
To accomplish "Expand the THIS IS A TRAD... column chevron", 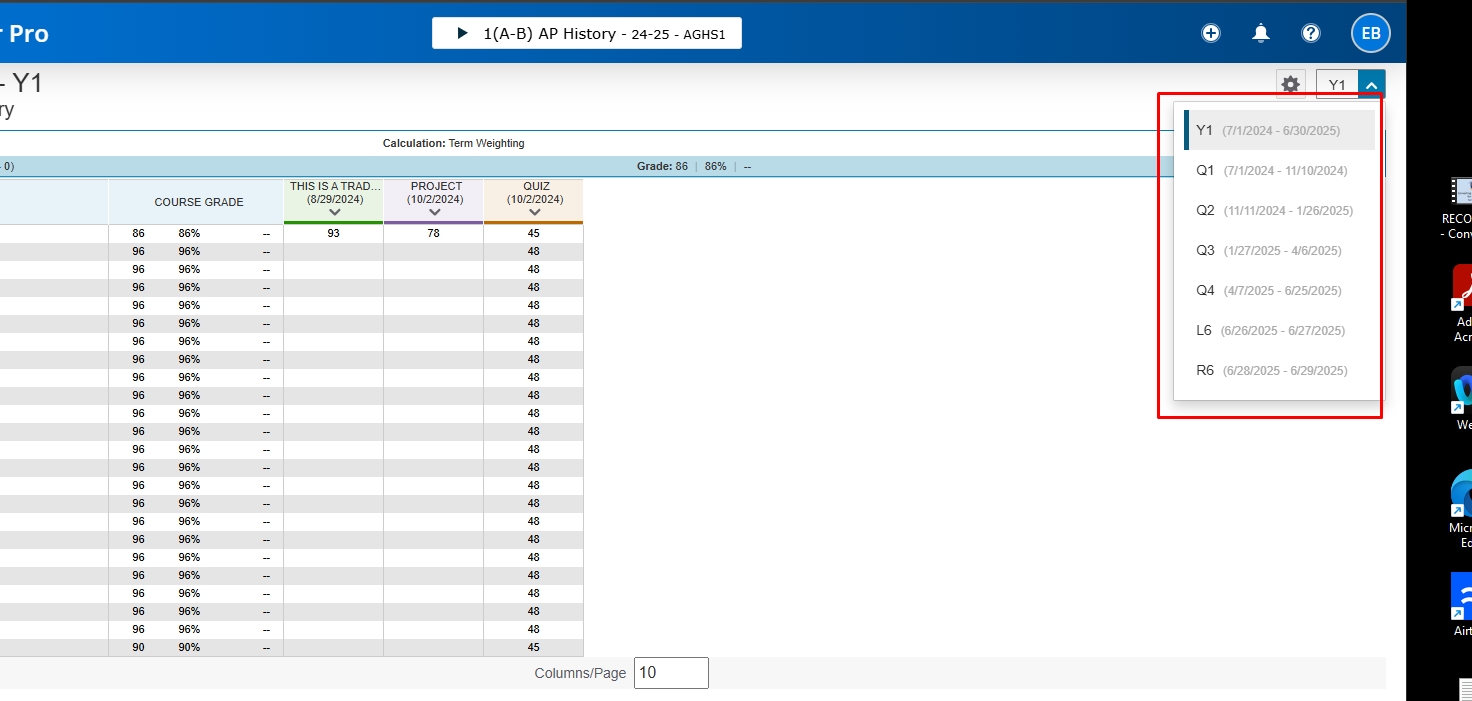I will [x=334, y=212].
